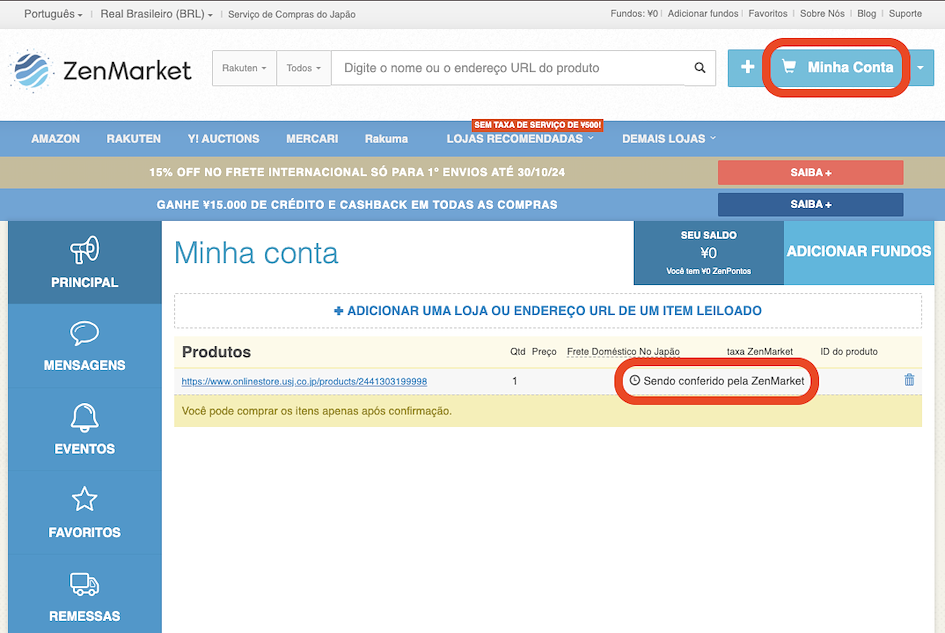The image size is (945, 633).
Task: Click the Preço column header
Action: click(544, 351)
